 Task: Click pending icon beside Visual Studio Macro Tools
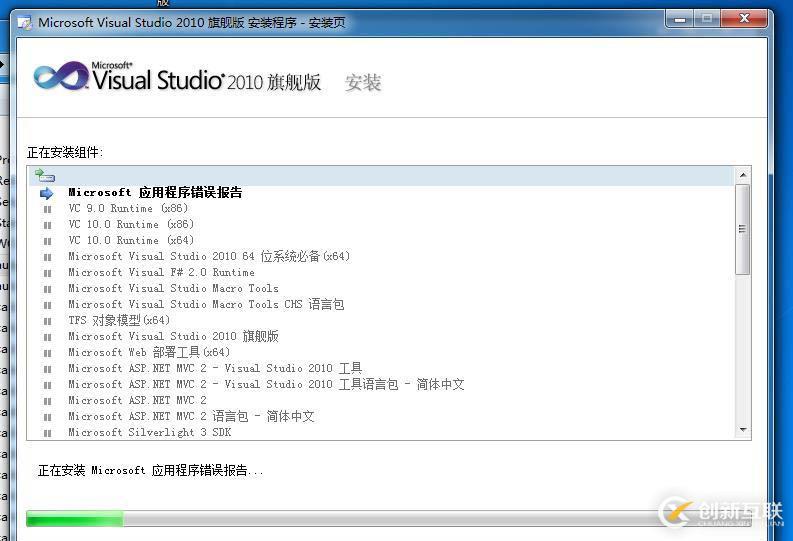point(48,289)
